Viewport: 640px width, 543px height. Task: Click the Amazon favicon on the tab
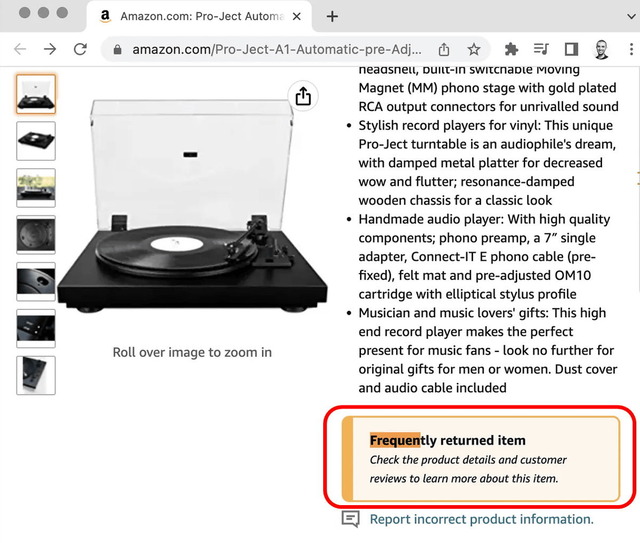pos(105,16)
